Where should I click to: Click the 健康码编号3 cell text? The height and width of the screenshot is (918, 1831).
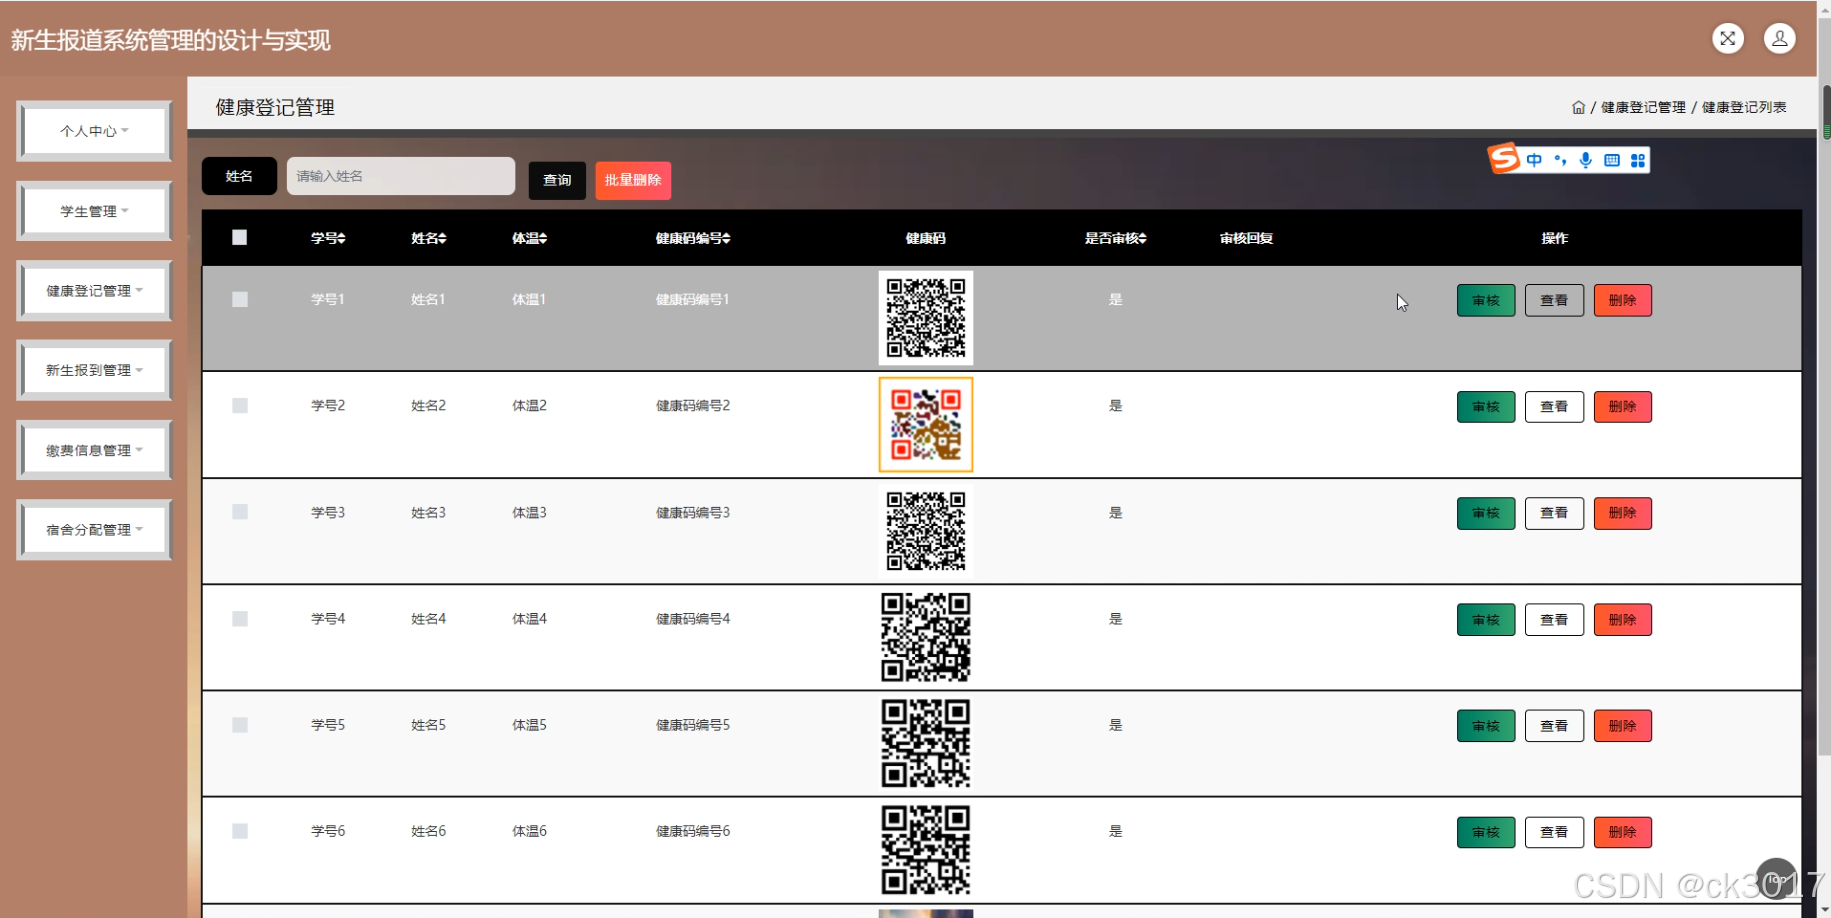pos(693,512)
